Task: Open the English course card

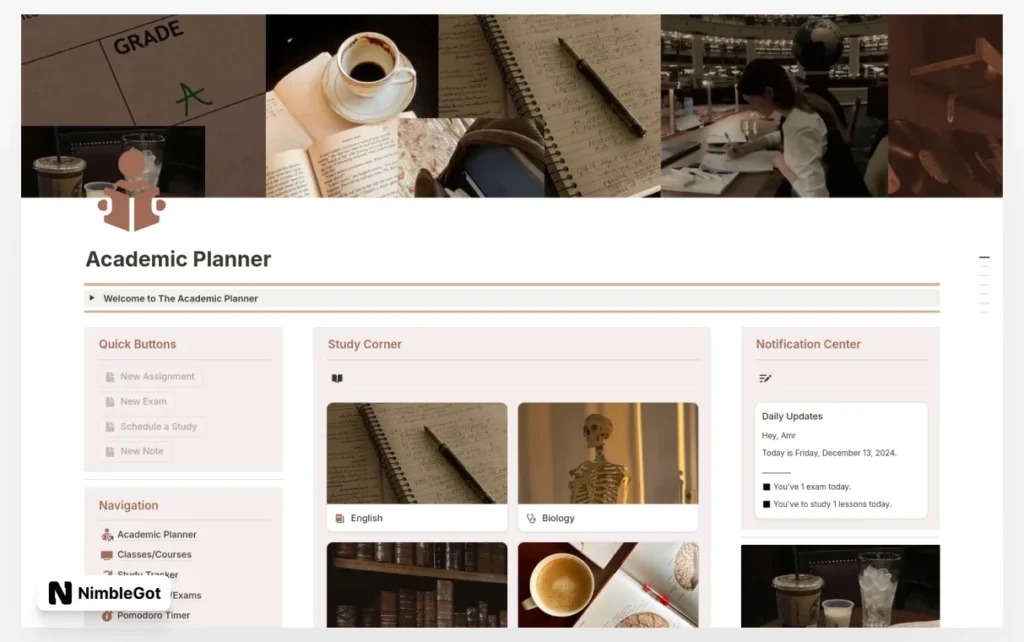Action: pyautogui.click(x=417, y=466)
